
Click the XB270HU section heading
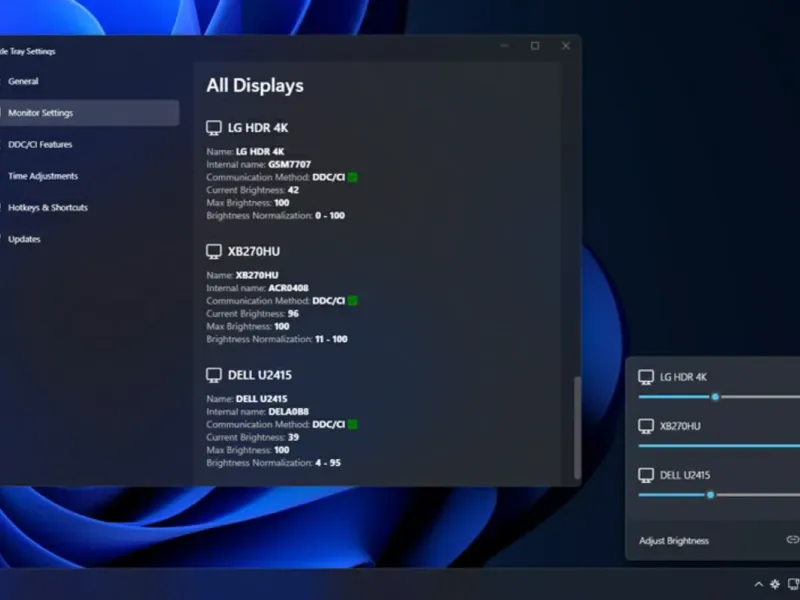(x=254, y=252)
